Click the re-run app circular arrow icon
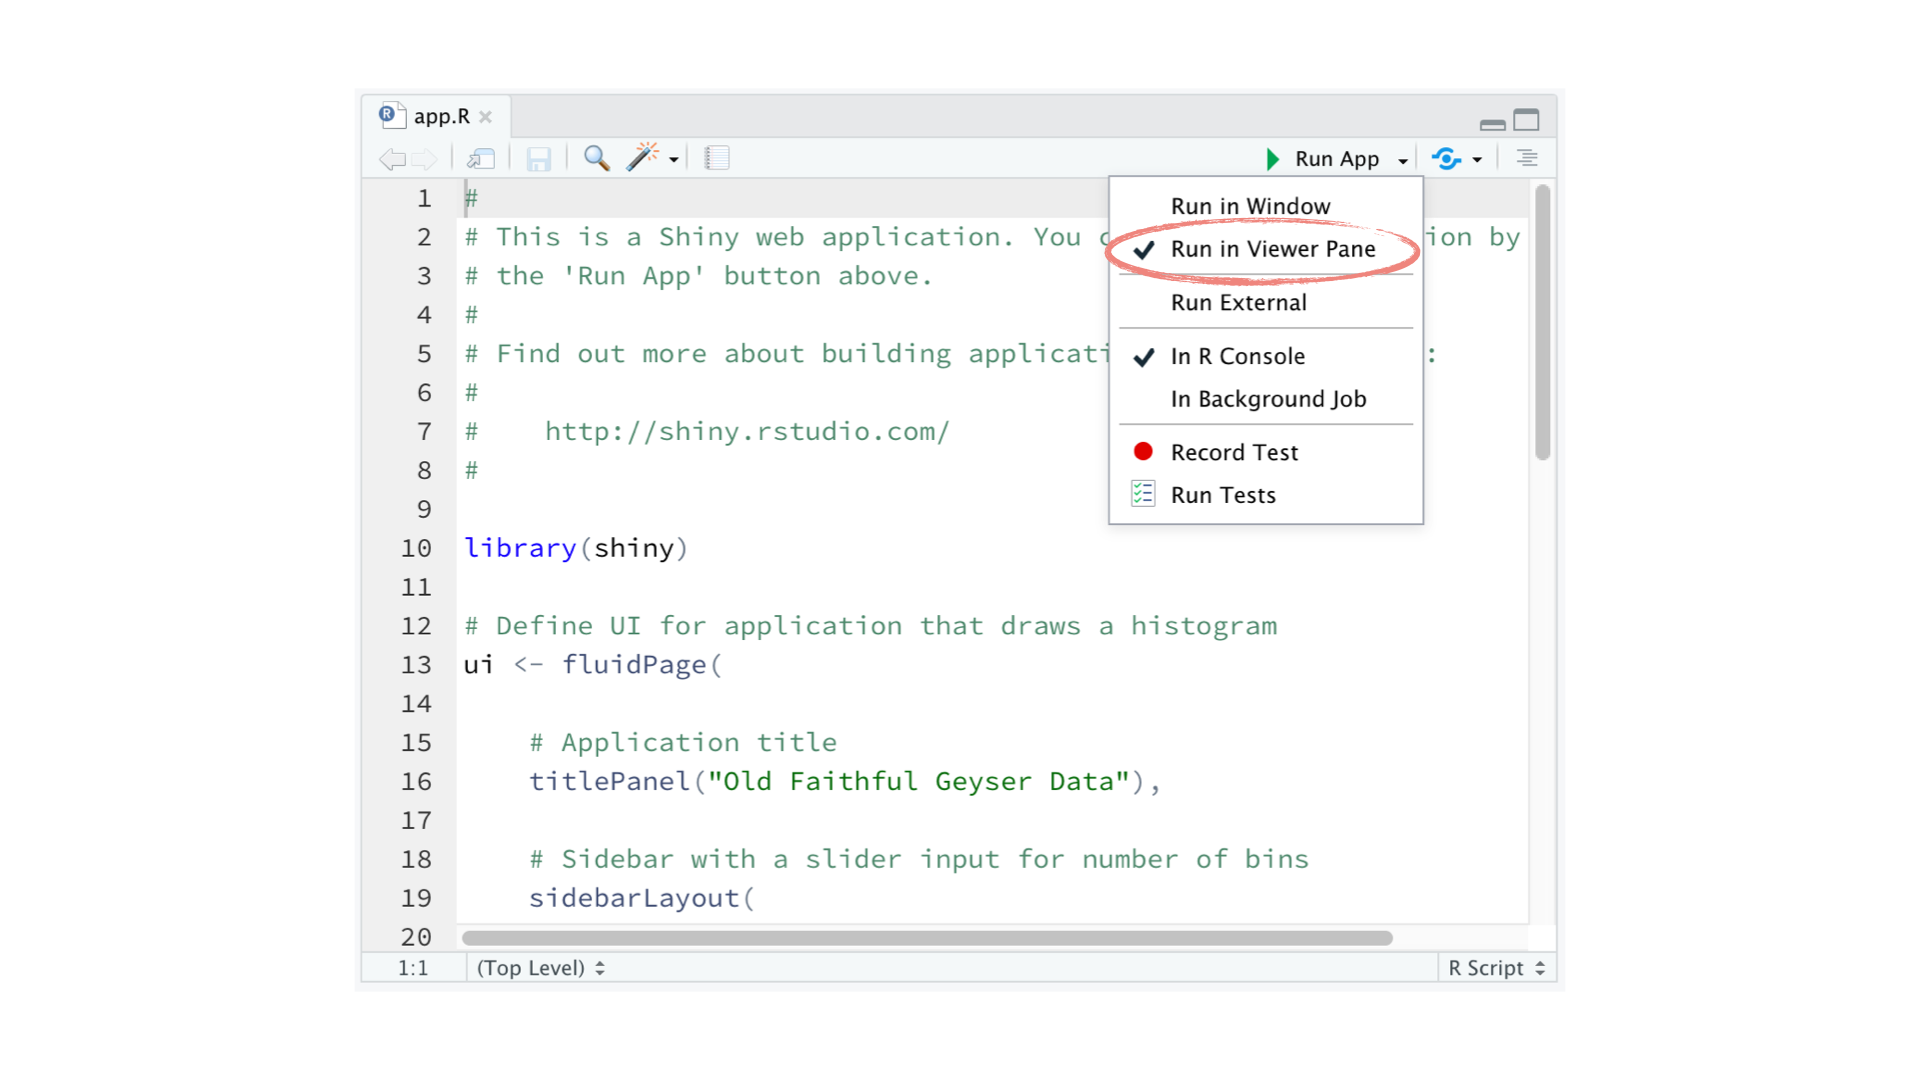Viewport: 1920px width, 1080px height. point(1447,158)
